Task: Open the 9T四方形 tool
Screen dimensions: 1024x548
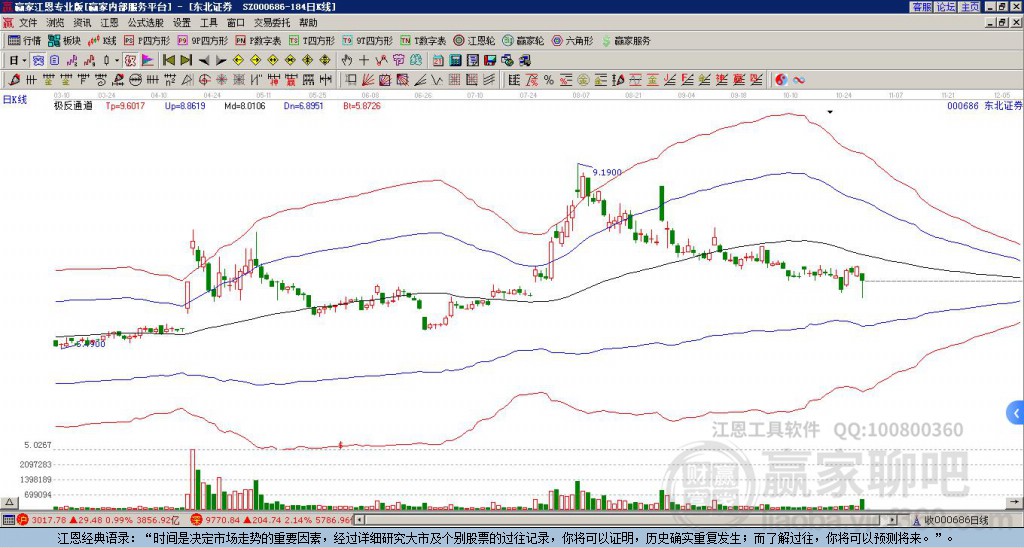Action: tap(367, 40)
